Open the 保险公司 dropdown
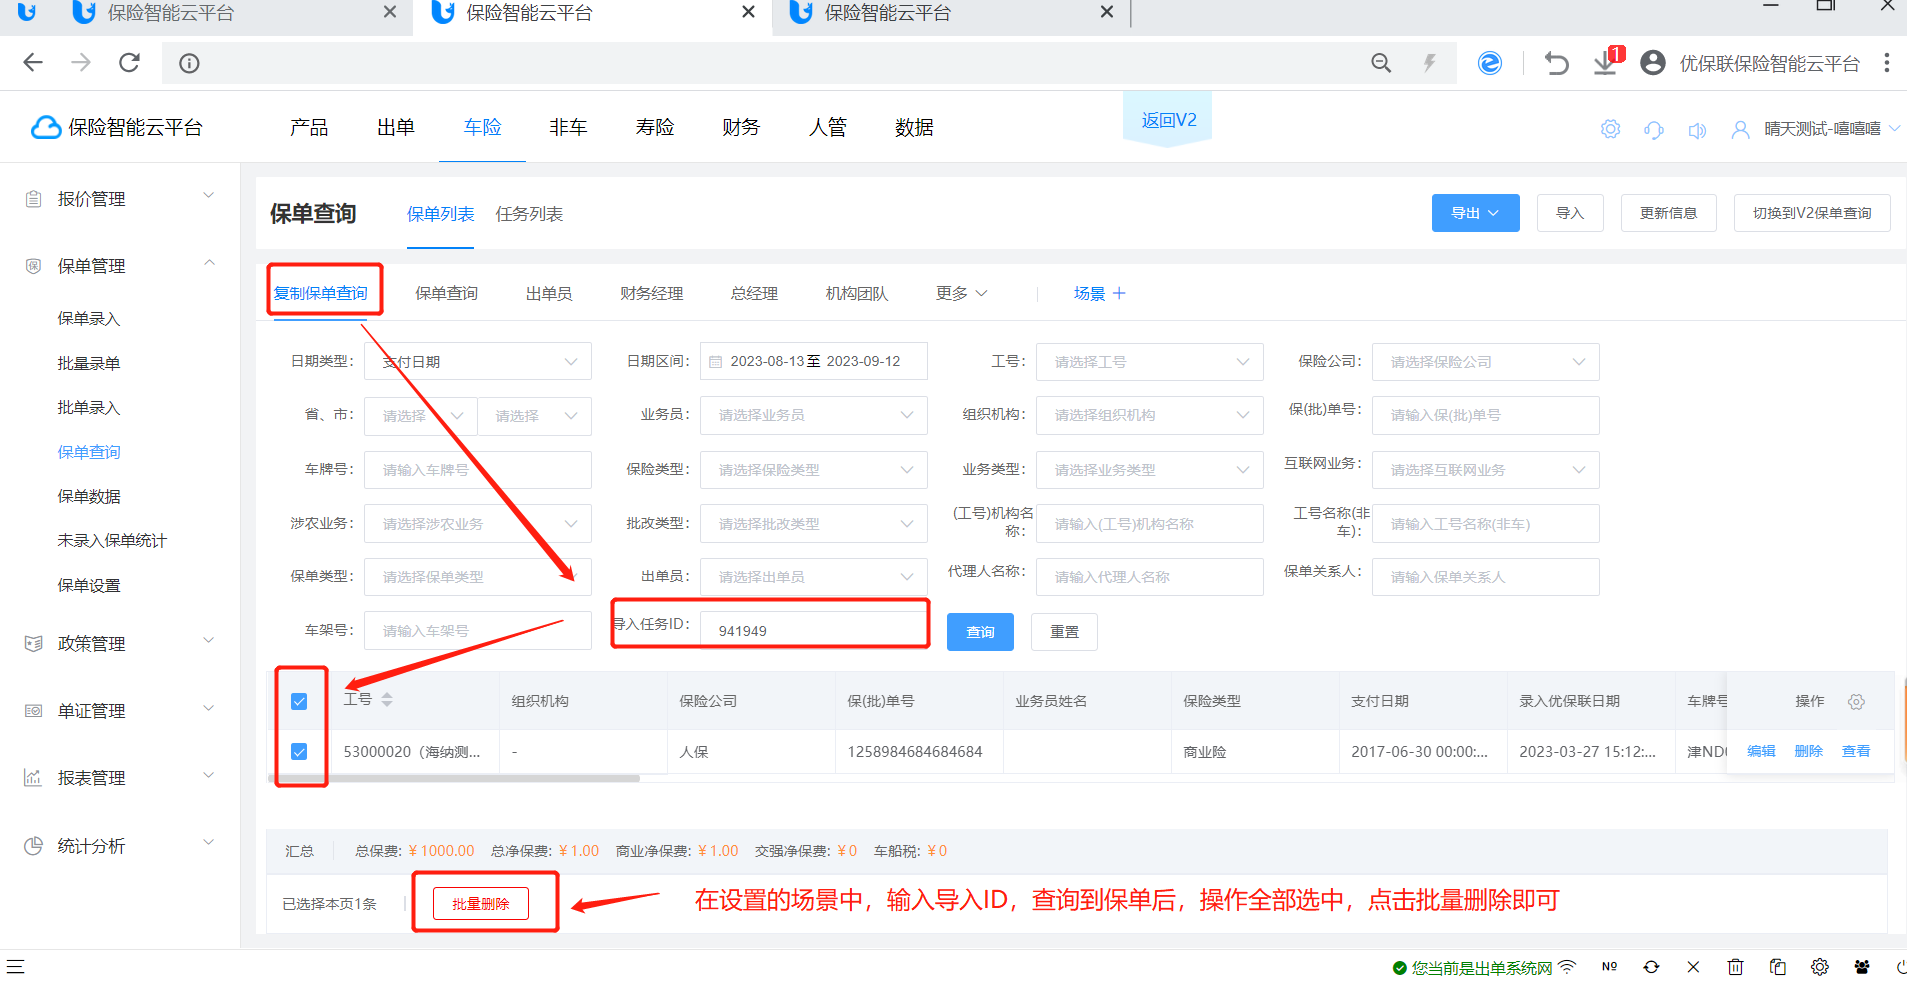 tap(1486, 362)
